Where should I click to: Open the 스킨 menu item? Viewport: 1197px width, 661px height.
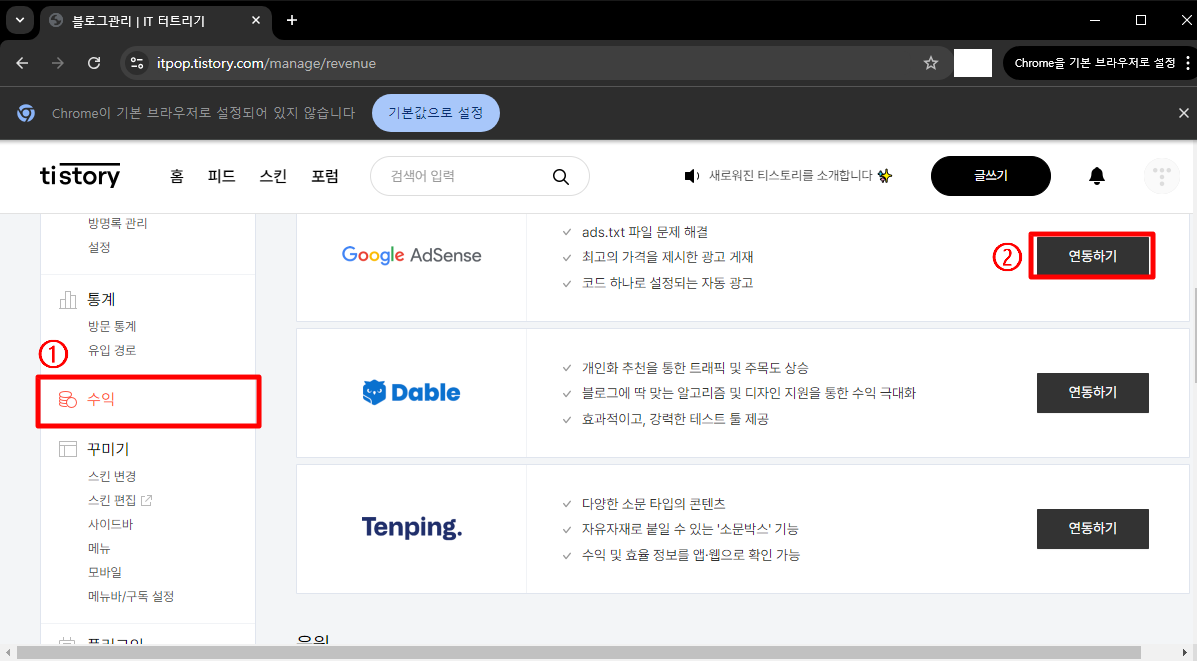[x=273, y=176]
